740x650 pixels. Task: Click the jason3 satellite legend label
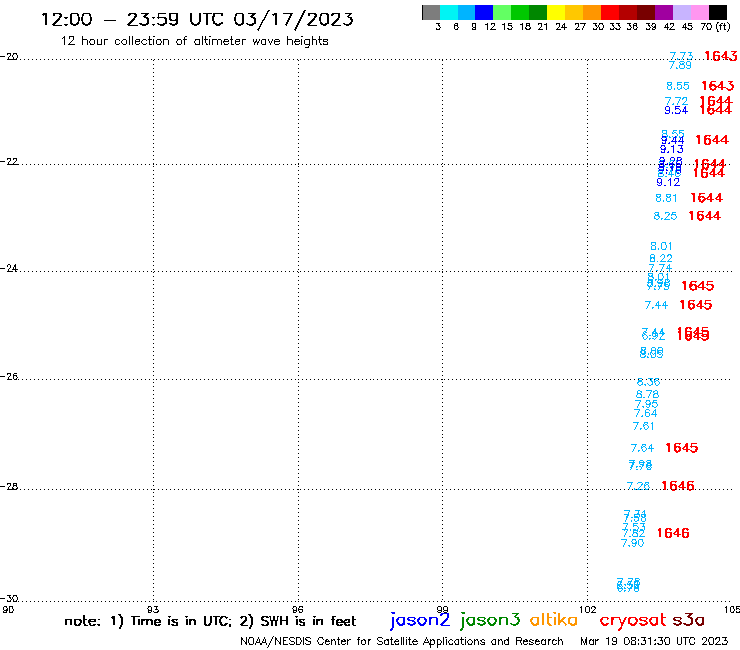coord(490,620)
